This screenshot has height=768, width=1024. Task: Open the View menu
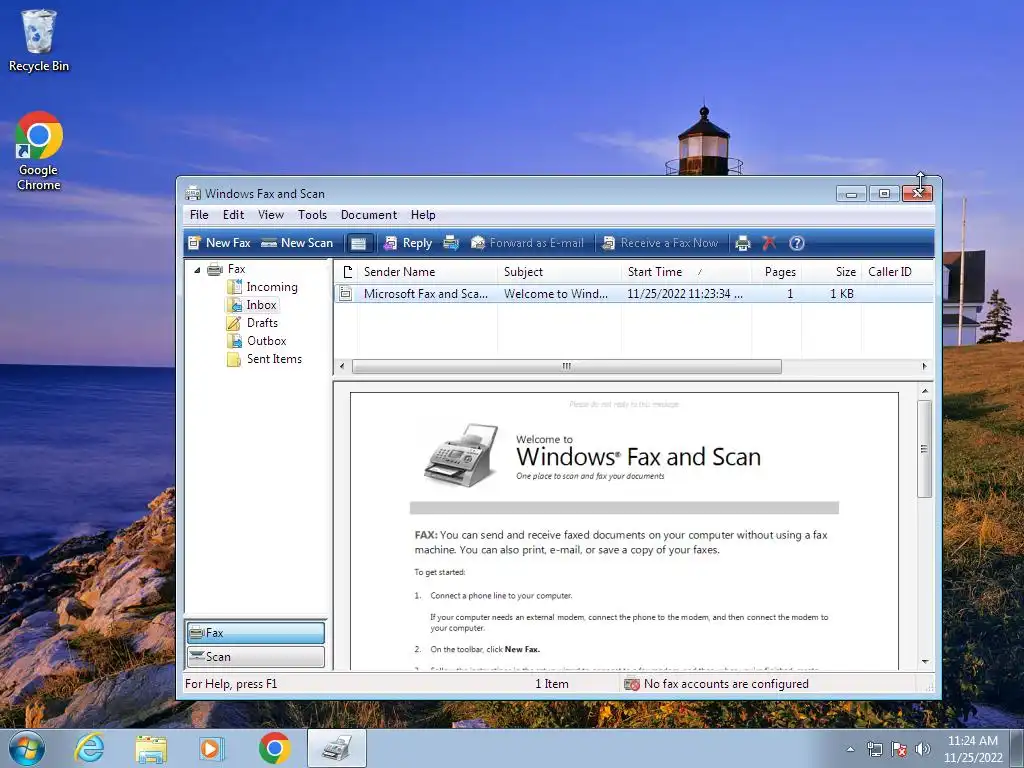(270, 215)
